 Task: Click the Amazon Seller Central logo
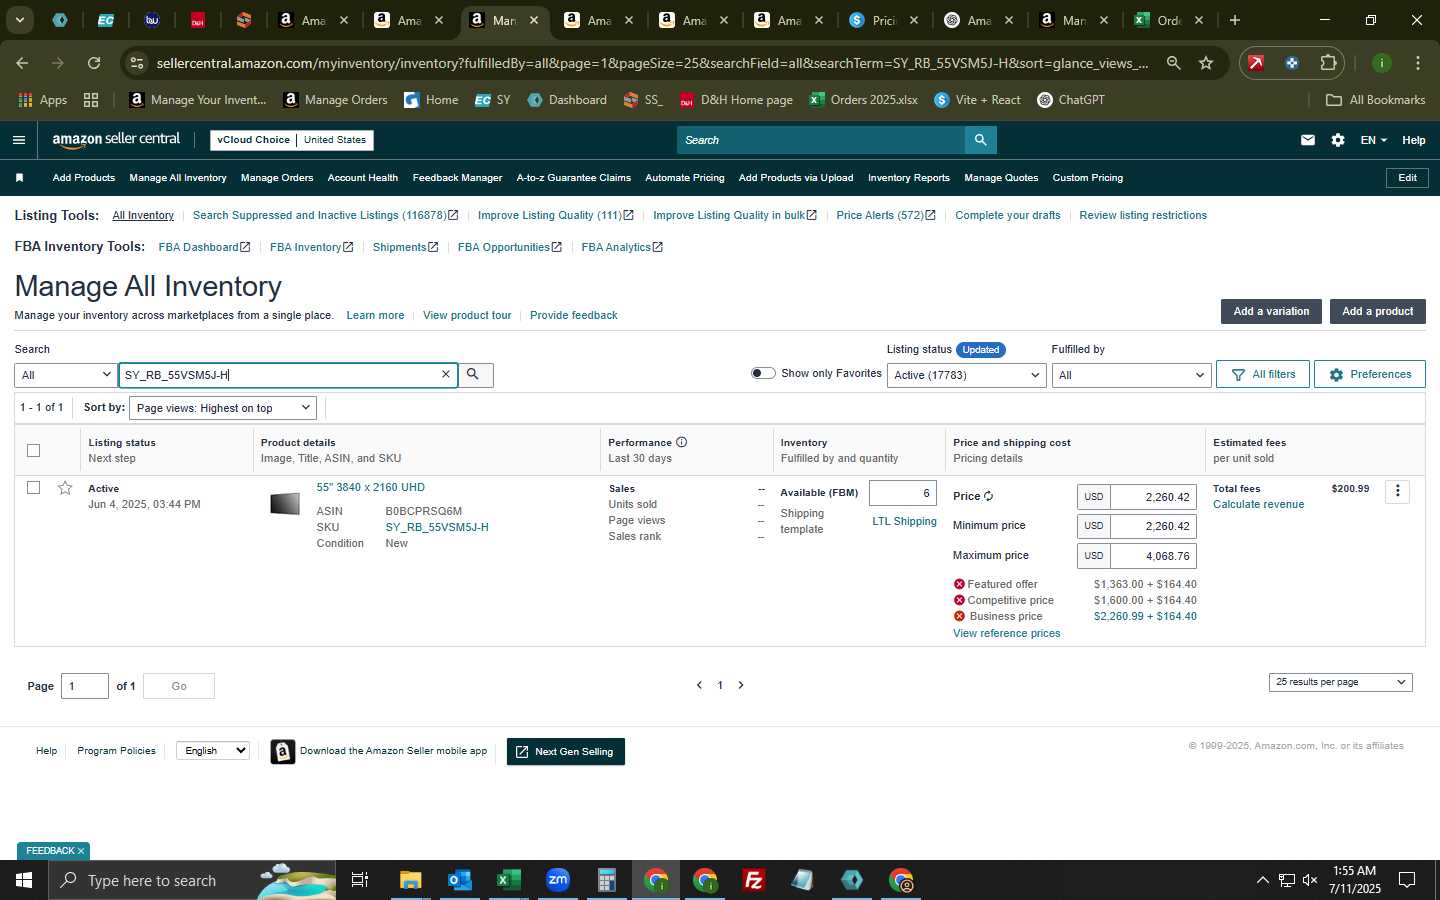116,140
